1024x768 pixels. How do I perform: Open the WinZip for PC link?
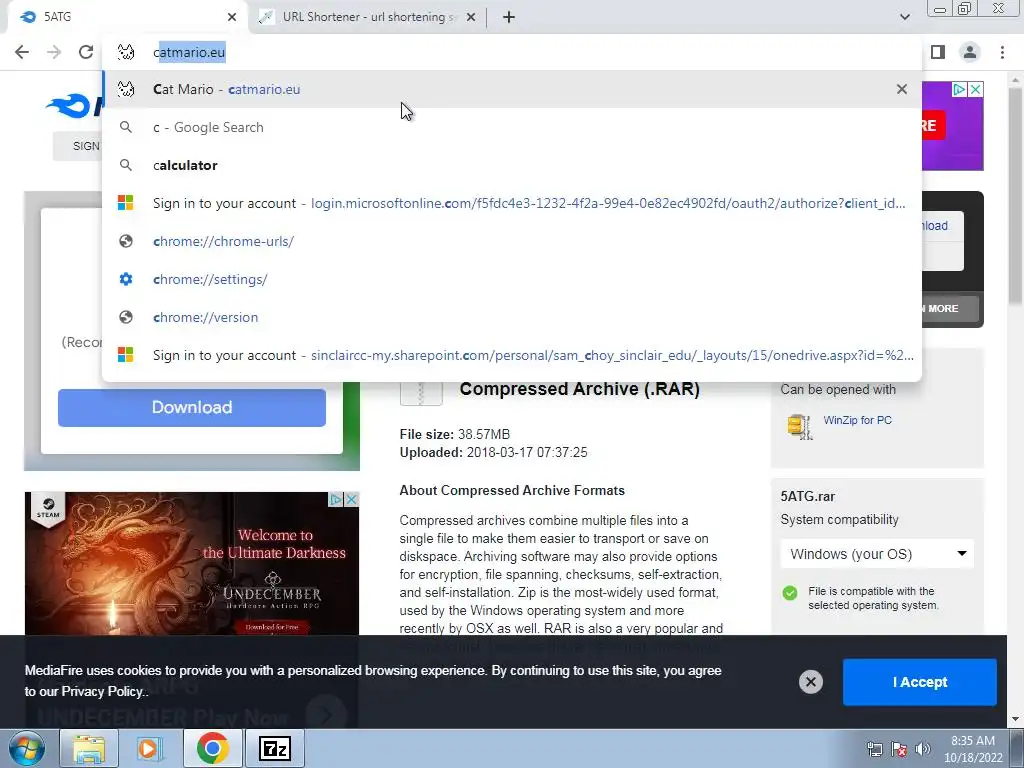pyautogui.click(x=857, y=420)
